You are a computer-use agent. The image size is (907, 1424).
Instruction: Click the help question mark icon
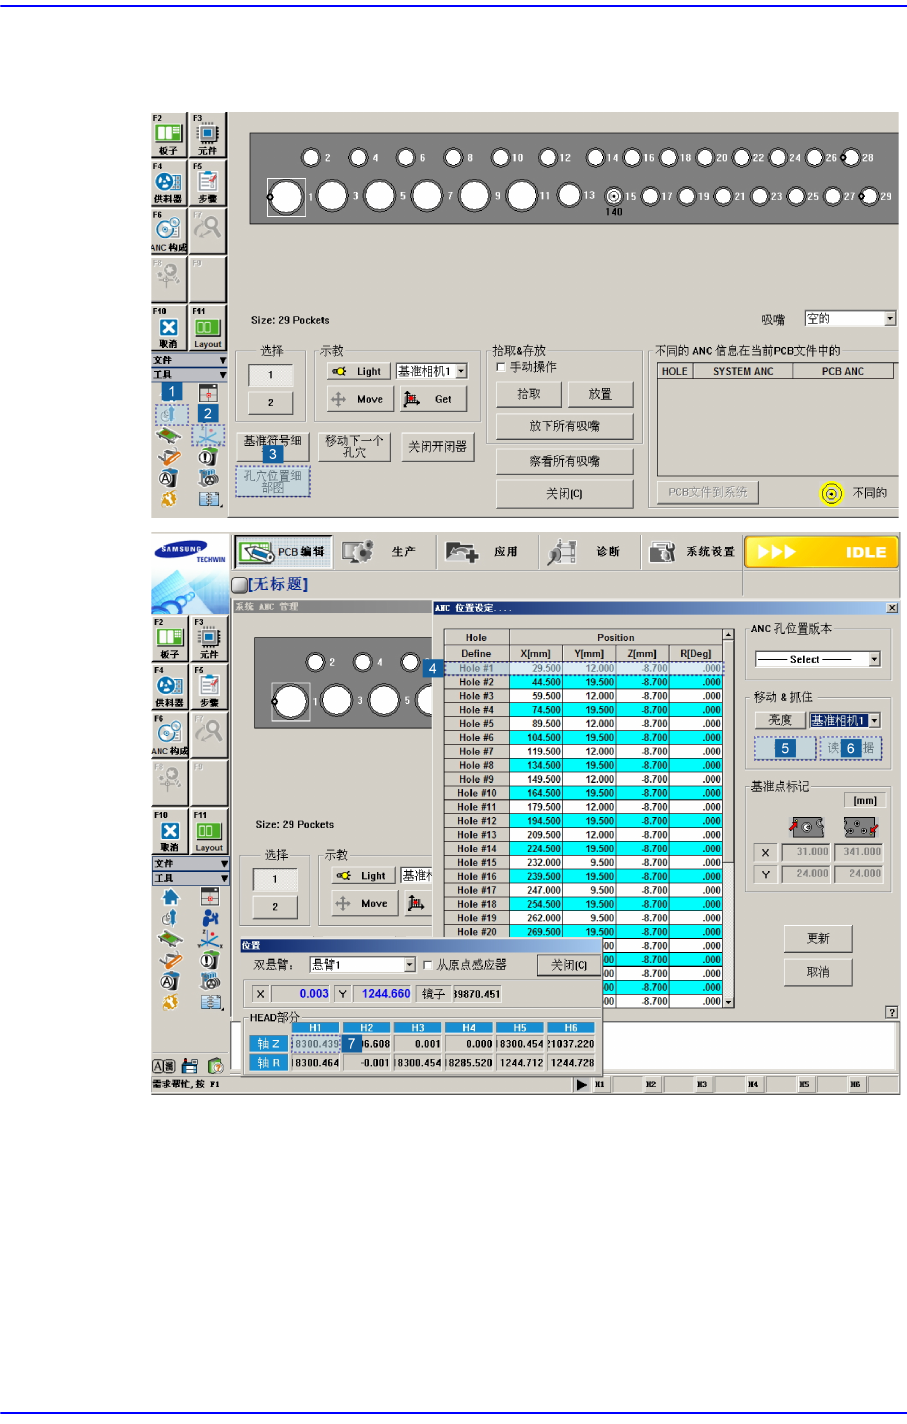point(891,1012)
